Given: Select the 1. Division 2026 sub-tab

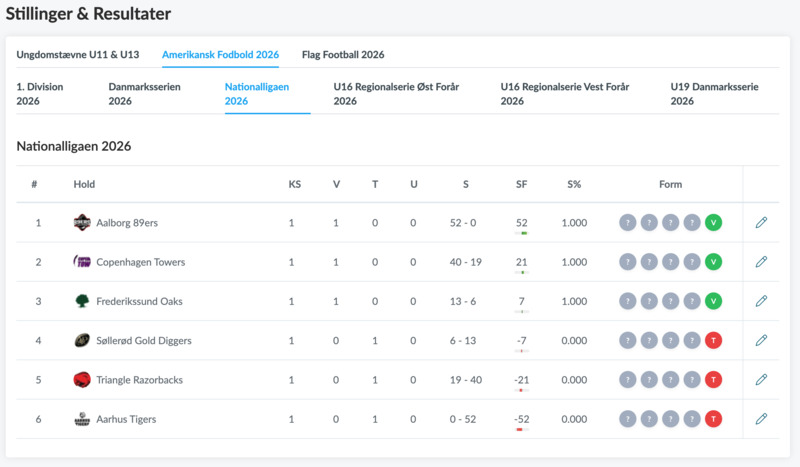Looking at the screenshot, I should 40,94.
